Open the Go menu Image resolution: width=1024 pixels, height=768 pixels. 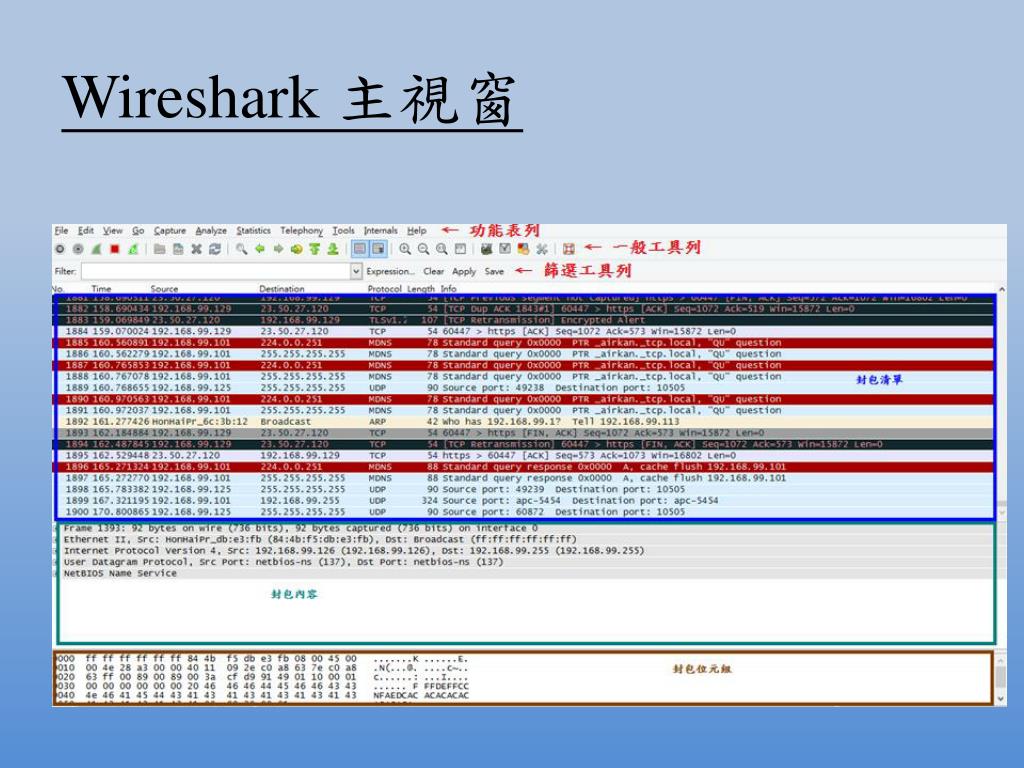138,231
